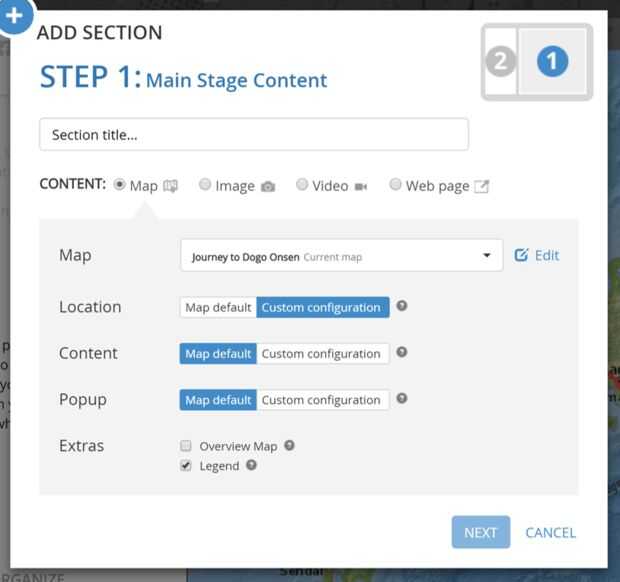The width and height of the screenshot is (620, 582).
Task: Click help icon beside Popup options
Action: click(x=402, y=398)
